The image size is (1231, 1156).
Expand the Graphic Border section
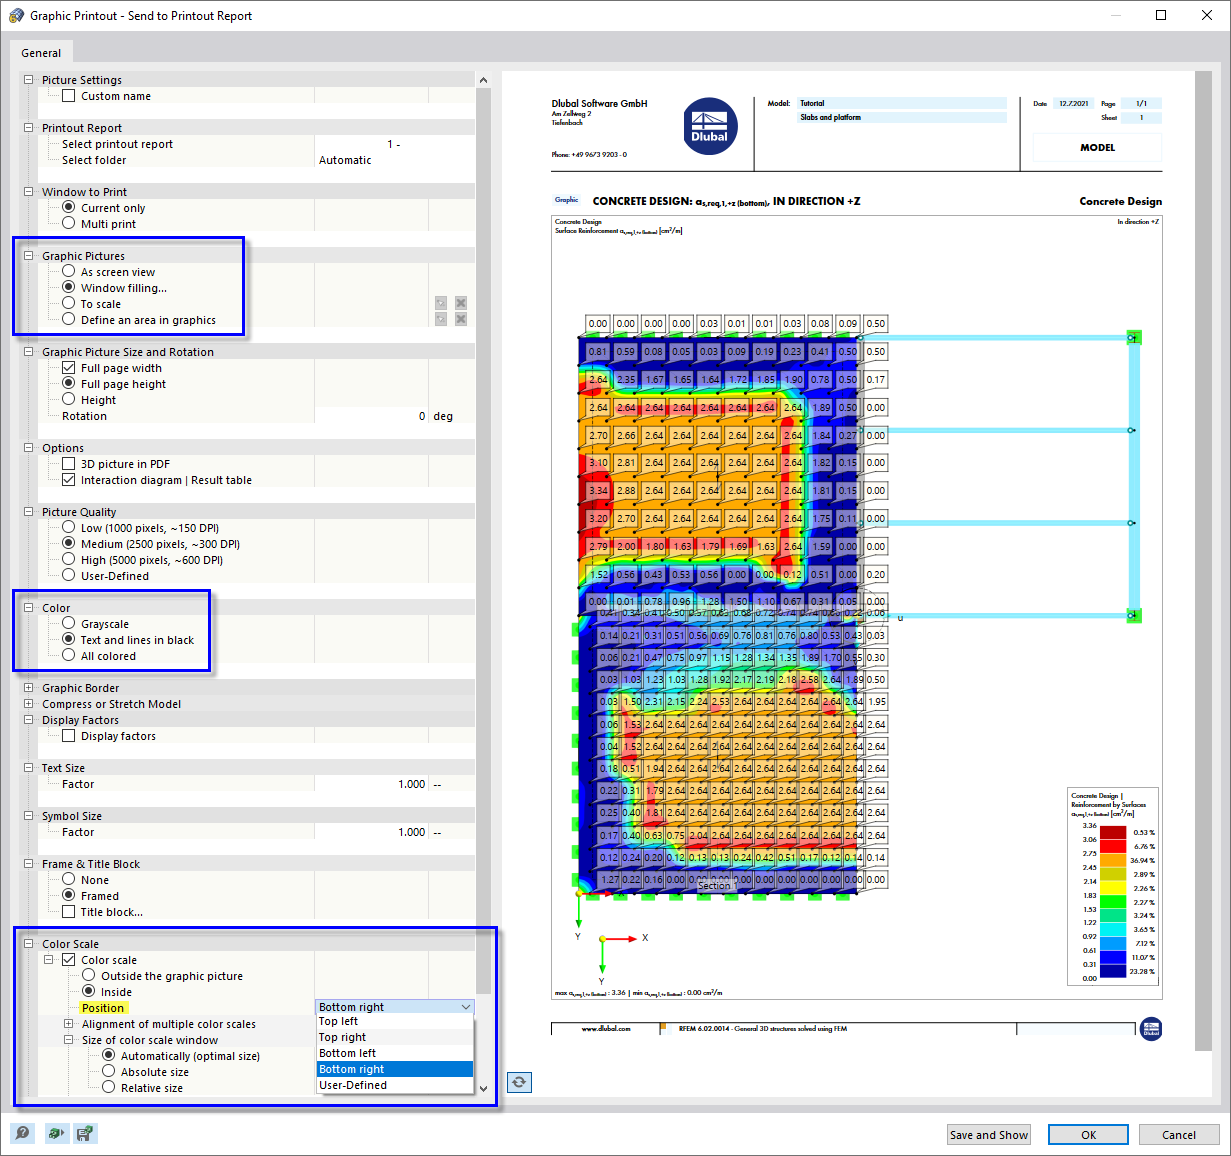[x=27, y=687]
